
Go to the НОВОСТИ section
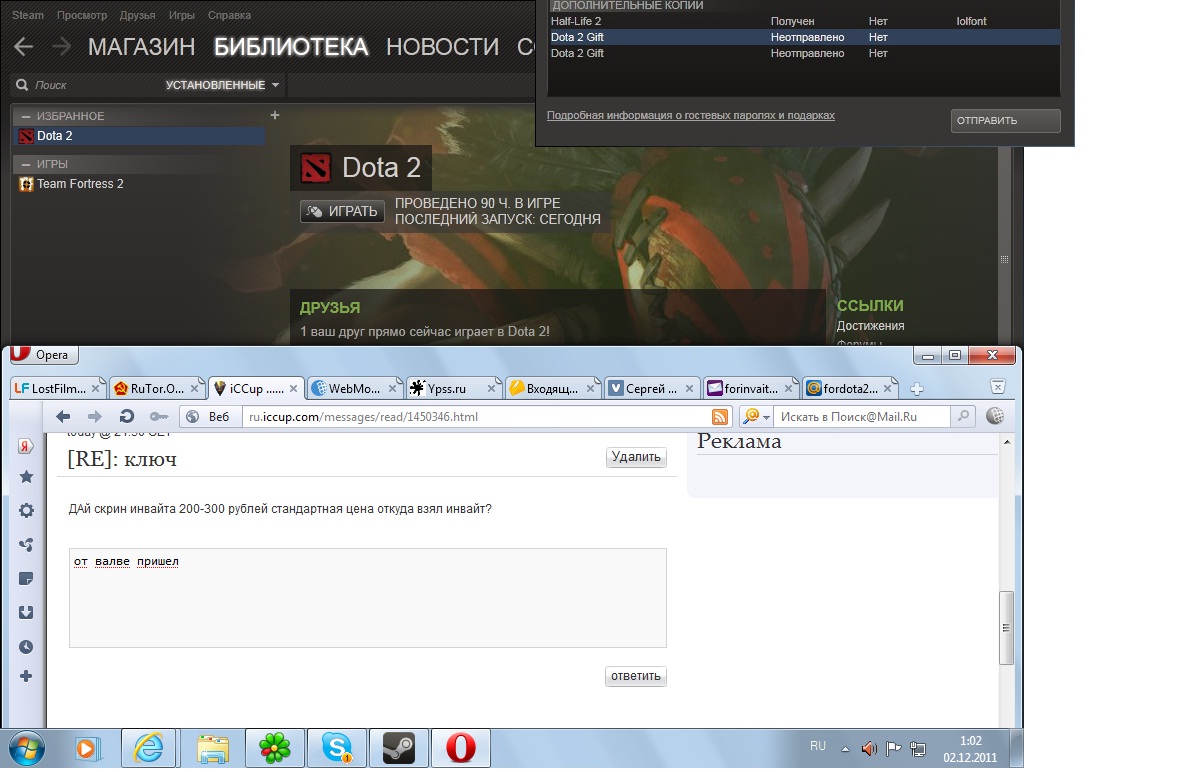(x=442, y=46)
